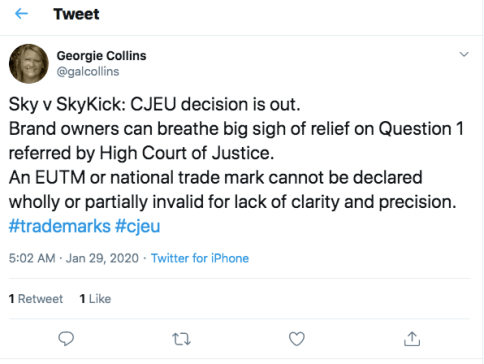Like the tweet with heart icon
The height and width of the screenshot is (364, 484).
(x=297, y=339)
